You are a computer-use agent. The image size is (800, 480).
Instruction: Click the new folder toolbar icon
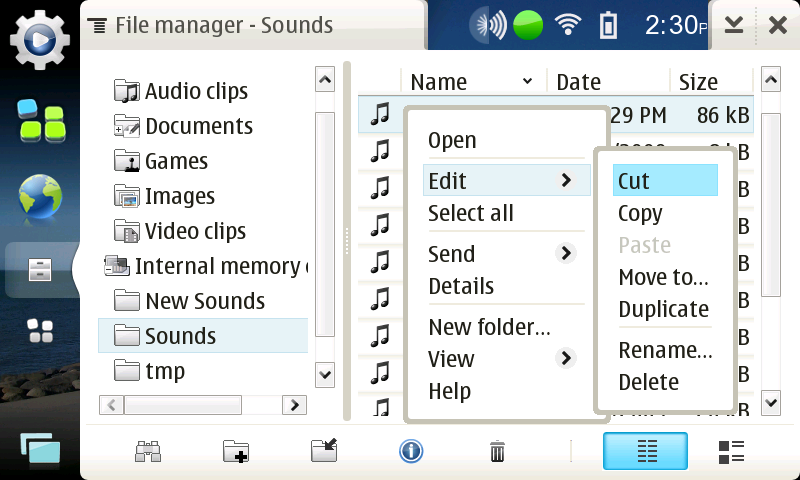(235, 451)
